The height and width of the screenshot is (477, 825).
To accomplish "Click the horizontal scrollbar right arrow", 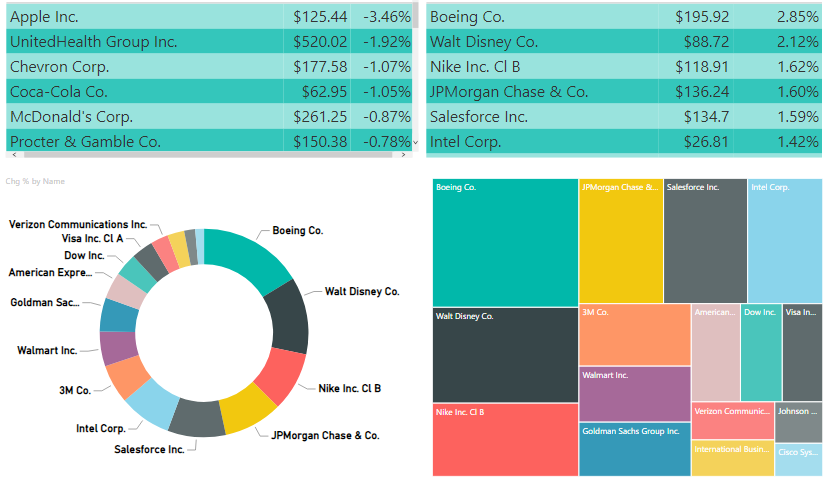I will (404, 155).
